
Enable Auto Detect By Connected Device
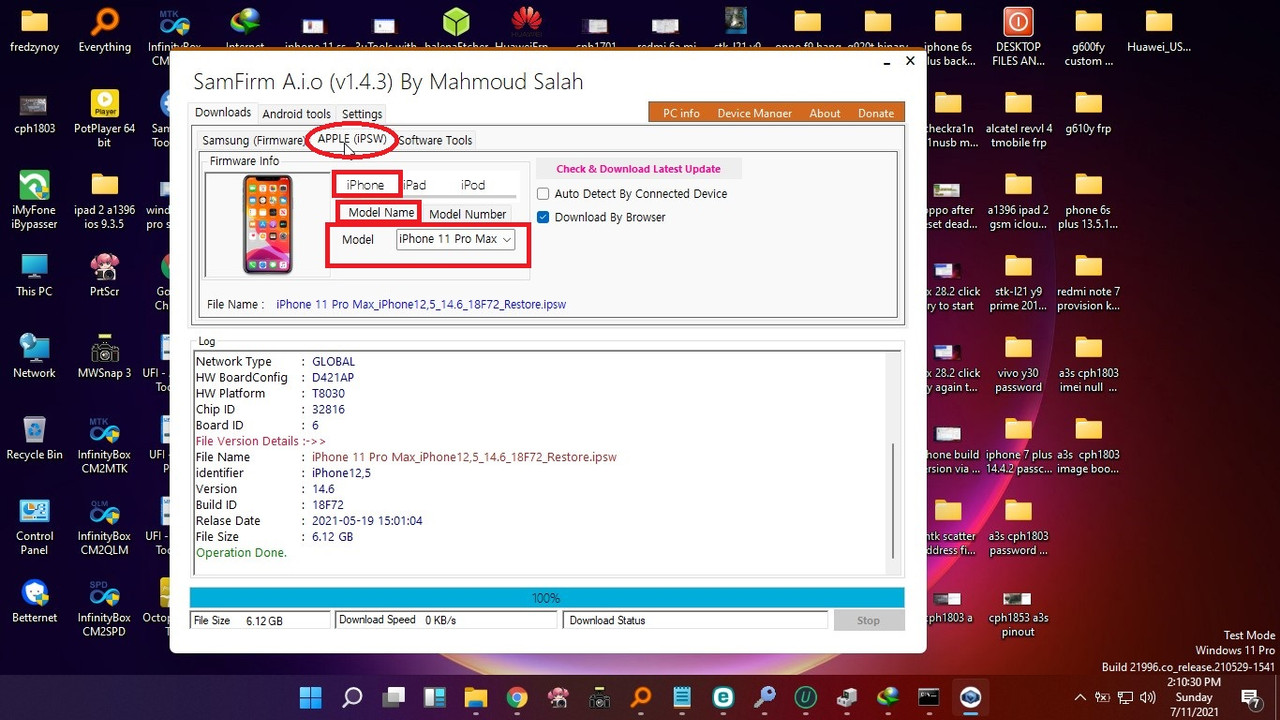pyautogui.click(x=542, y=193)
